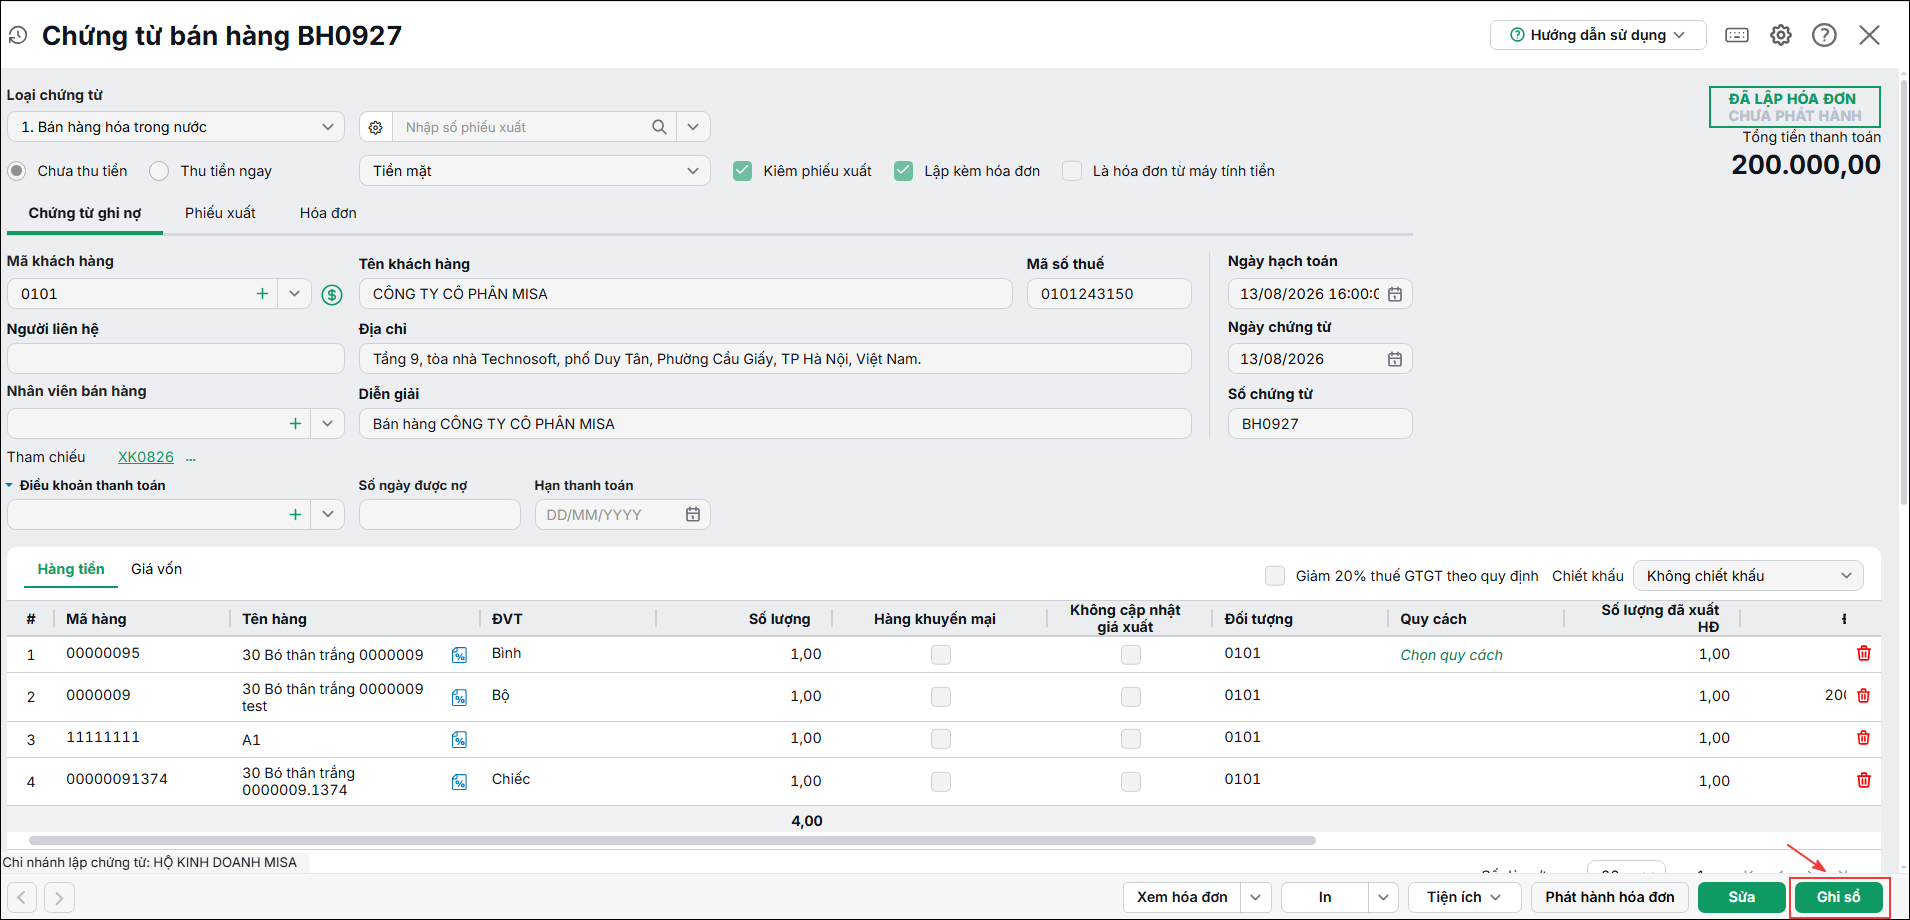
Task: Open calendar for Ngày chứng từ
Action: [x=1395, y=359]
